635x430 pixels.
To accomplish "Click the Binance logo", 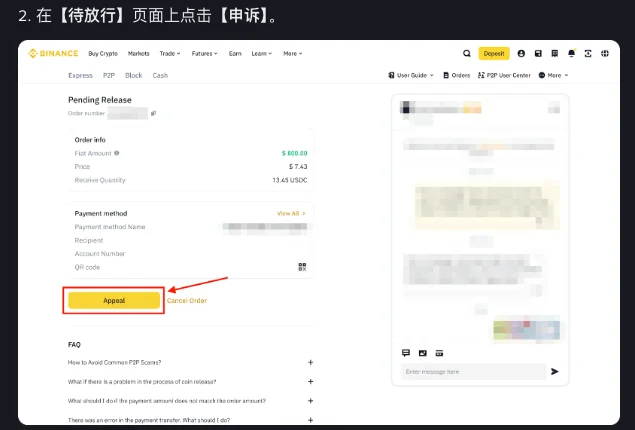I will (53, 53).
